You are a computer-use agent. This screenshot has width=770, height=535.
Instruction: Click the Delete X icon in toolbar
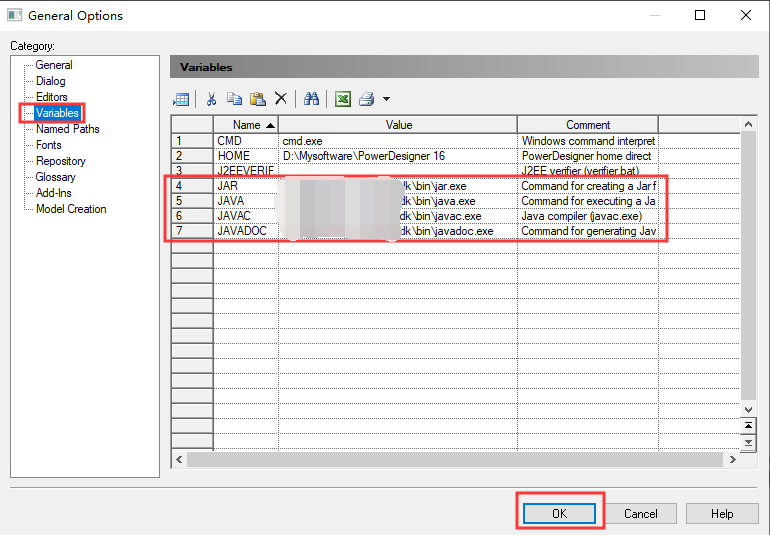tap(281, 99)
